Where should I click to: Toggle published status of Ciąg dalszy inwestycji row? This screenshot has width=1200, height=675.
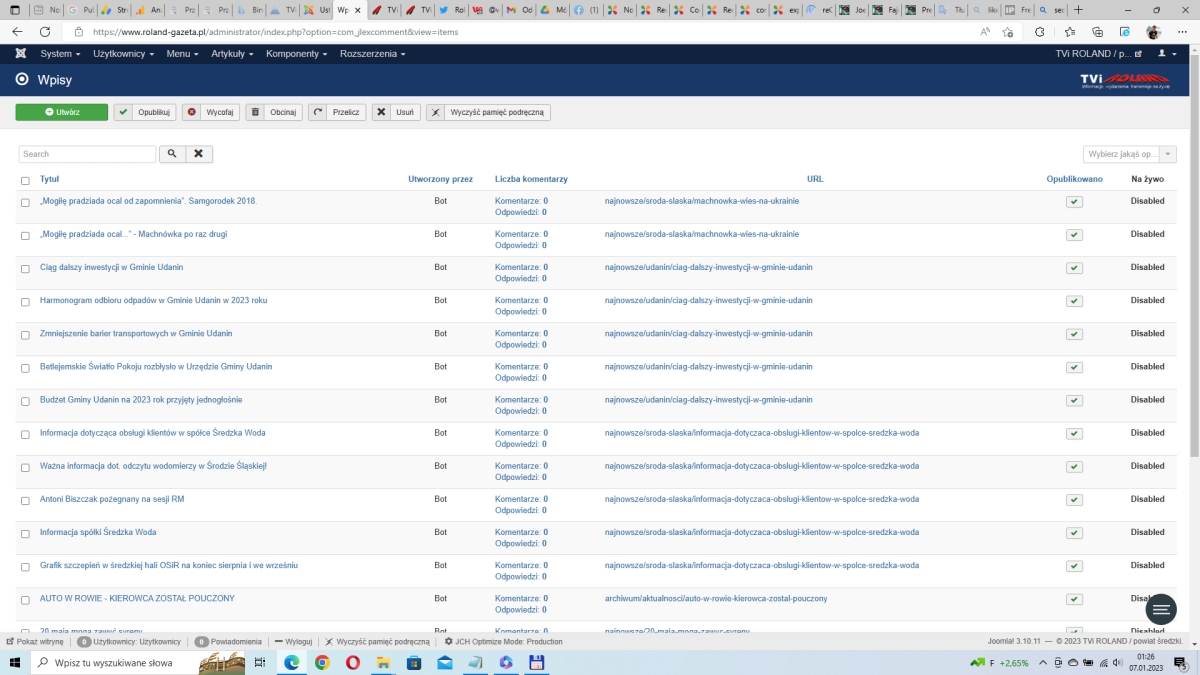(1074, 268)
